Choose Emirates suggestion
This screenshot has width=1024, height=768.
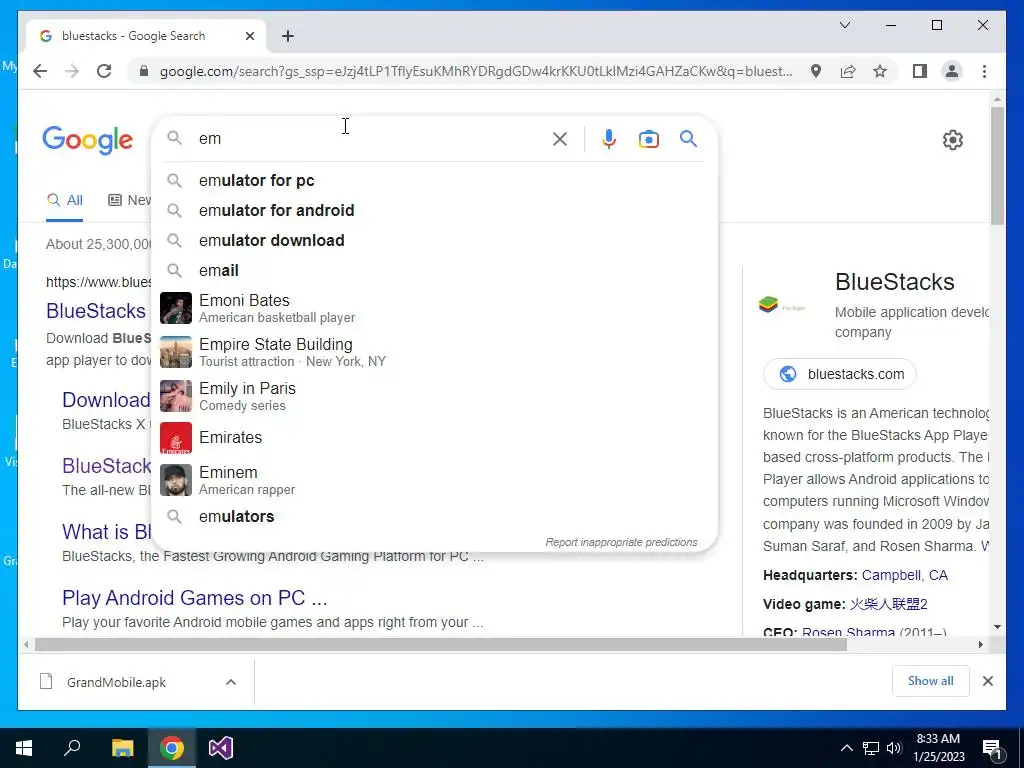pos(434,438)
